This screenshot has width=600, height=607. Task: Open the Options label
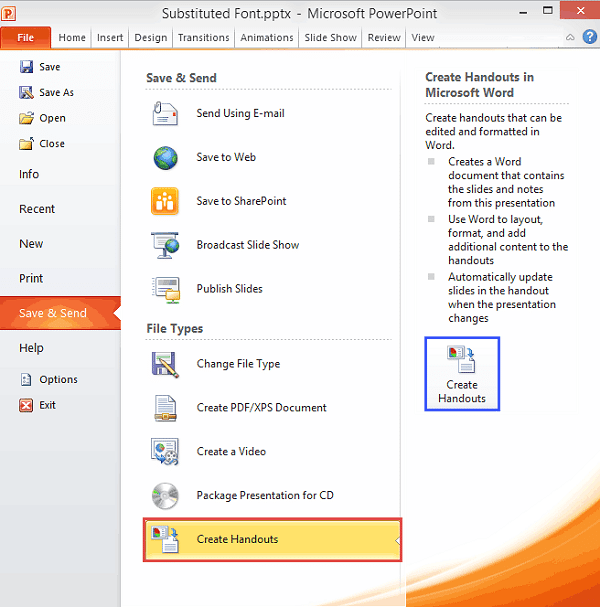58,379
